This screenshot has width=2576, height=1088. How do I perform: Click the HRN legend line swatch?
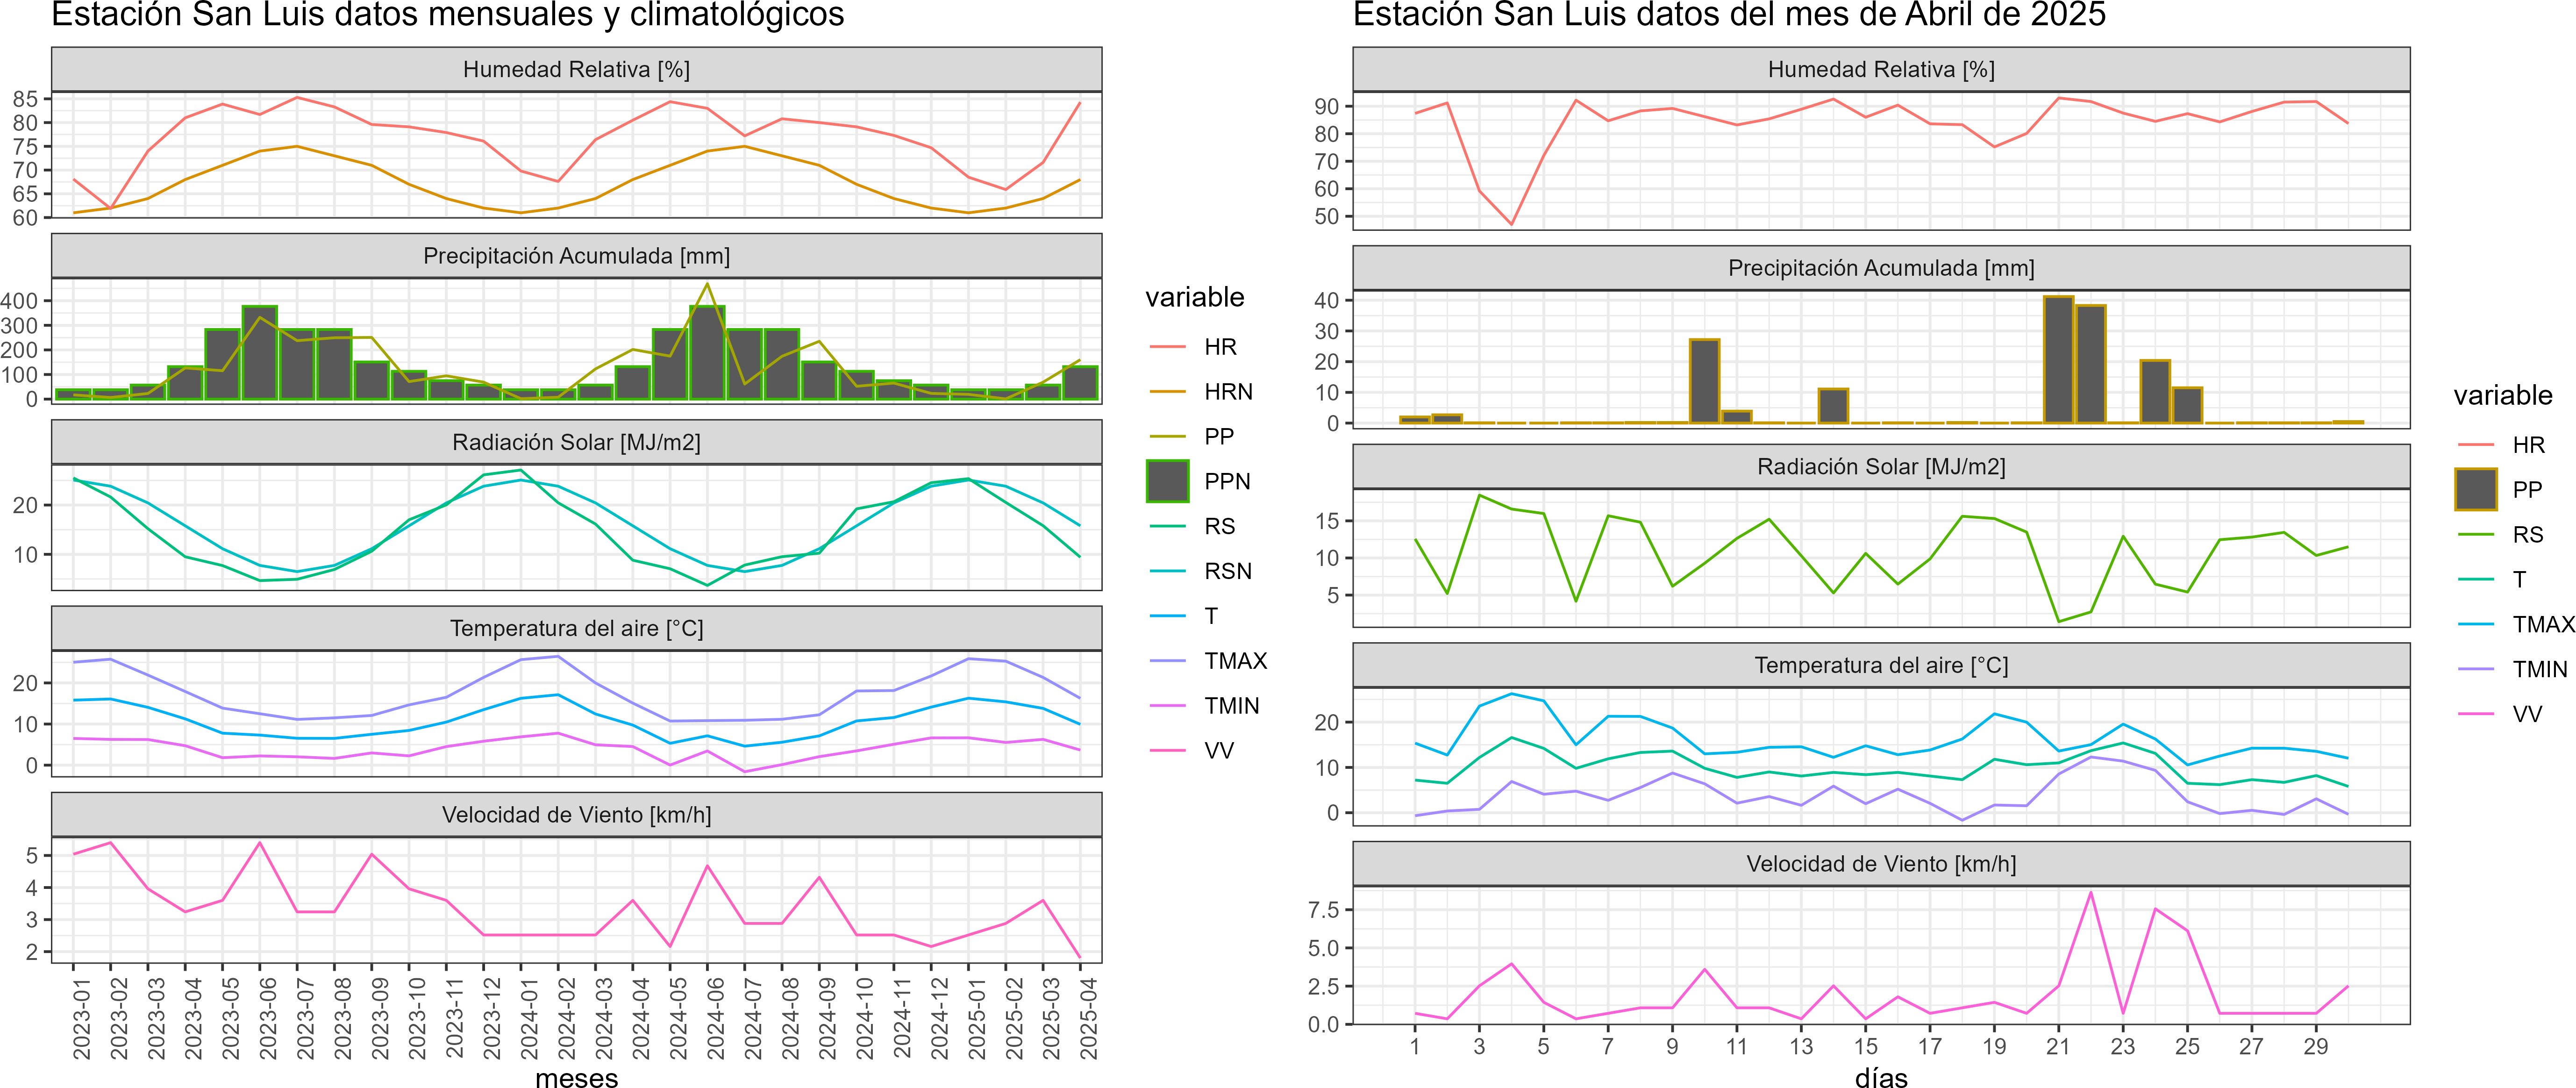point(1167,392)
